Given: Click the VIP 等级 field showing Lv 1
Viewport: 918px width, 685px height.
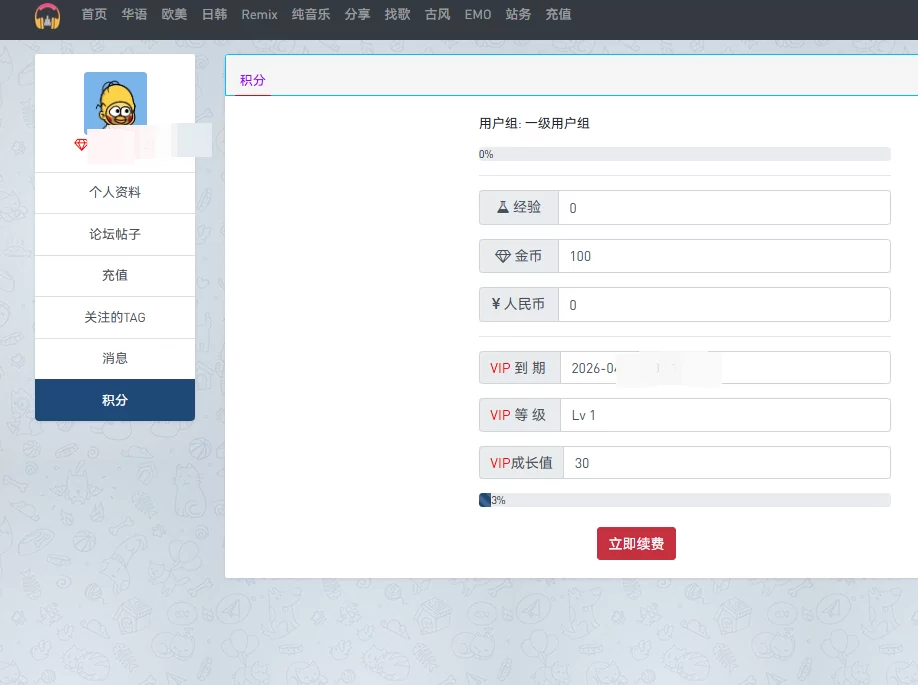Looking at the screenshot, I should (x=725, y=415).
